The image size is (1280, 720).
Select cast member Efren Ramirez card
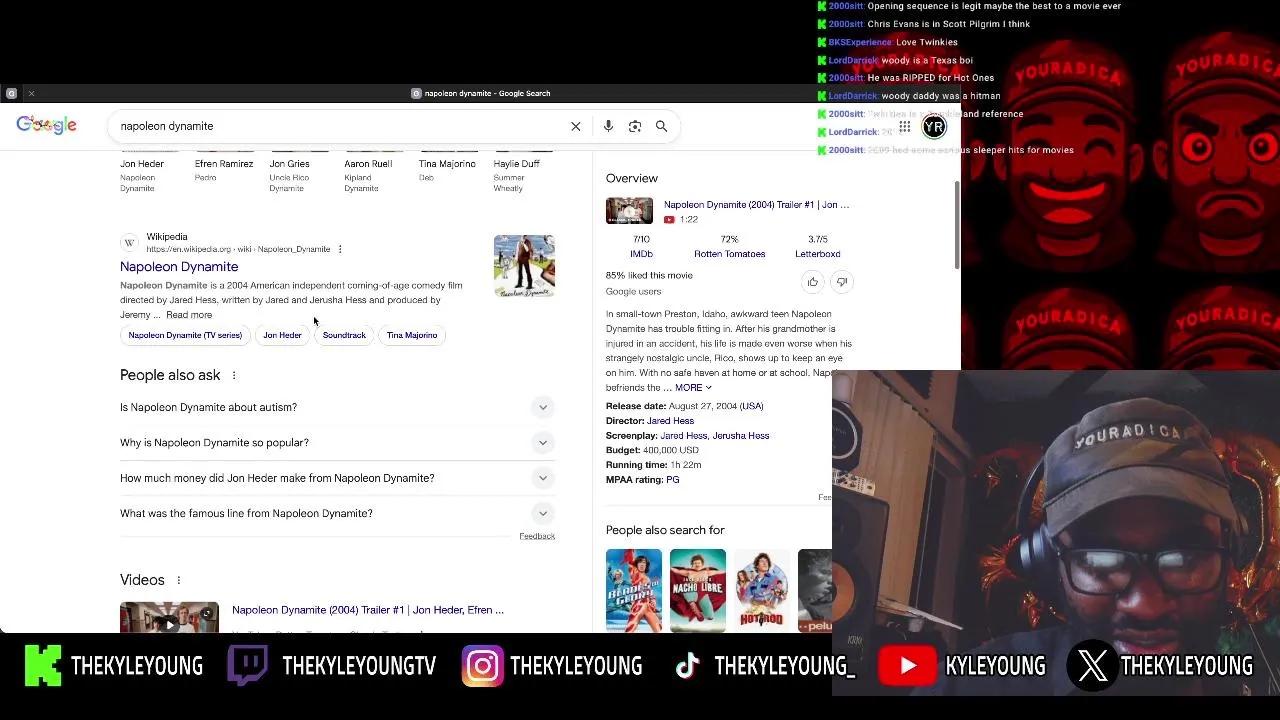pyautogui.click(x=224, y=168)
